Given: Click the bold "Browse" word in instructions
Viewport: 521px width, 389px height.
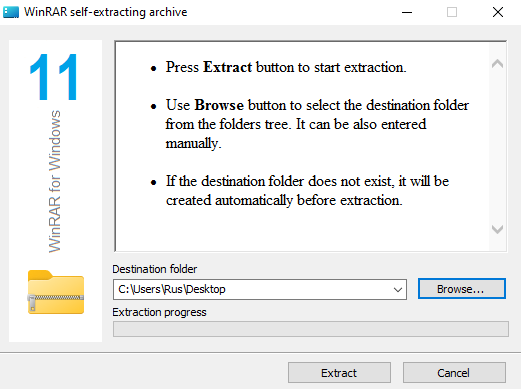Looking at the screenshot, I should (x=219, y=105).
